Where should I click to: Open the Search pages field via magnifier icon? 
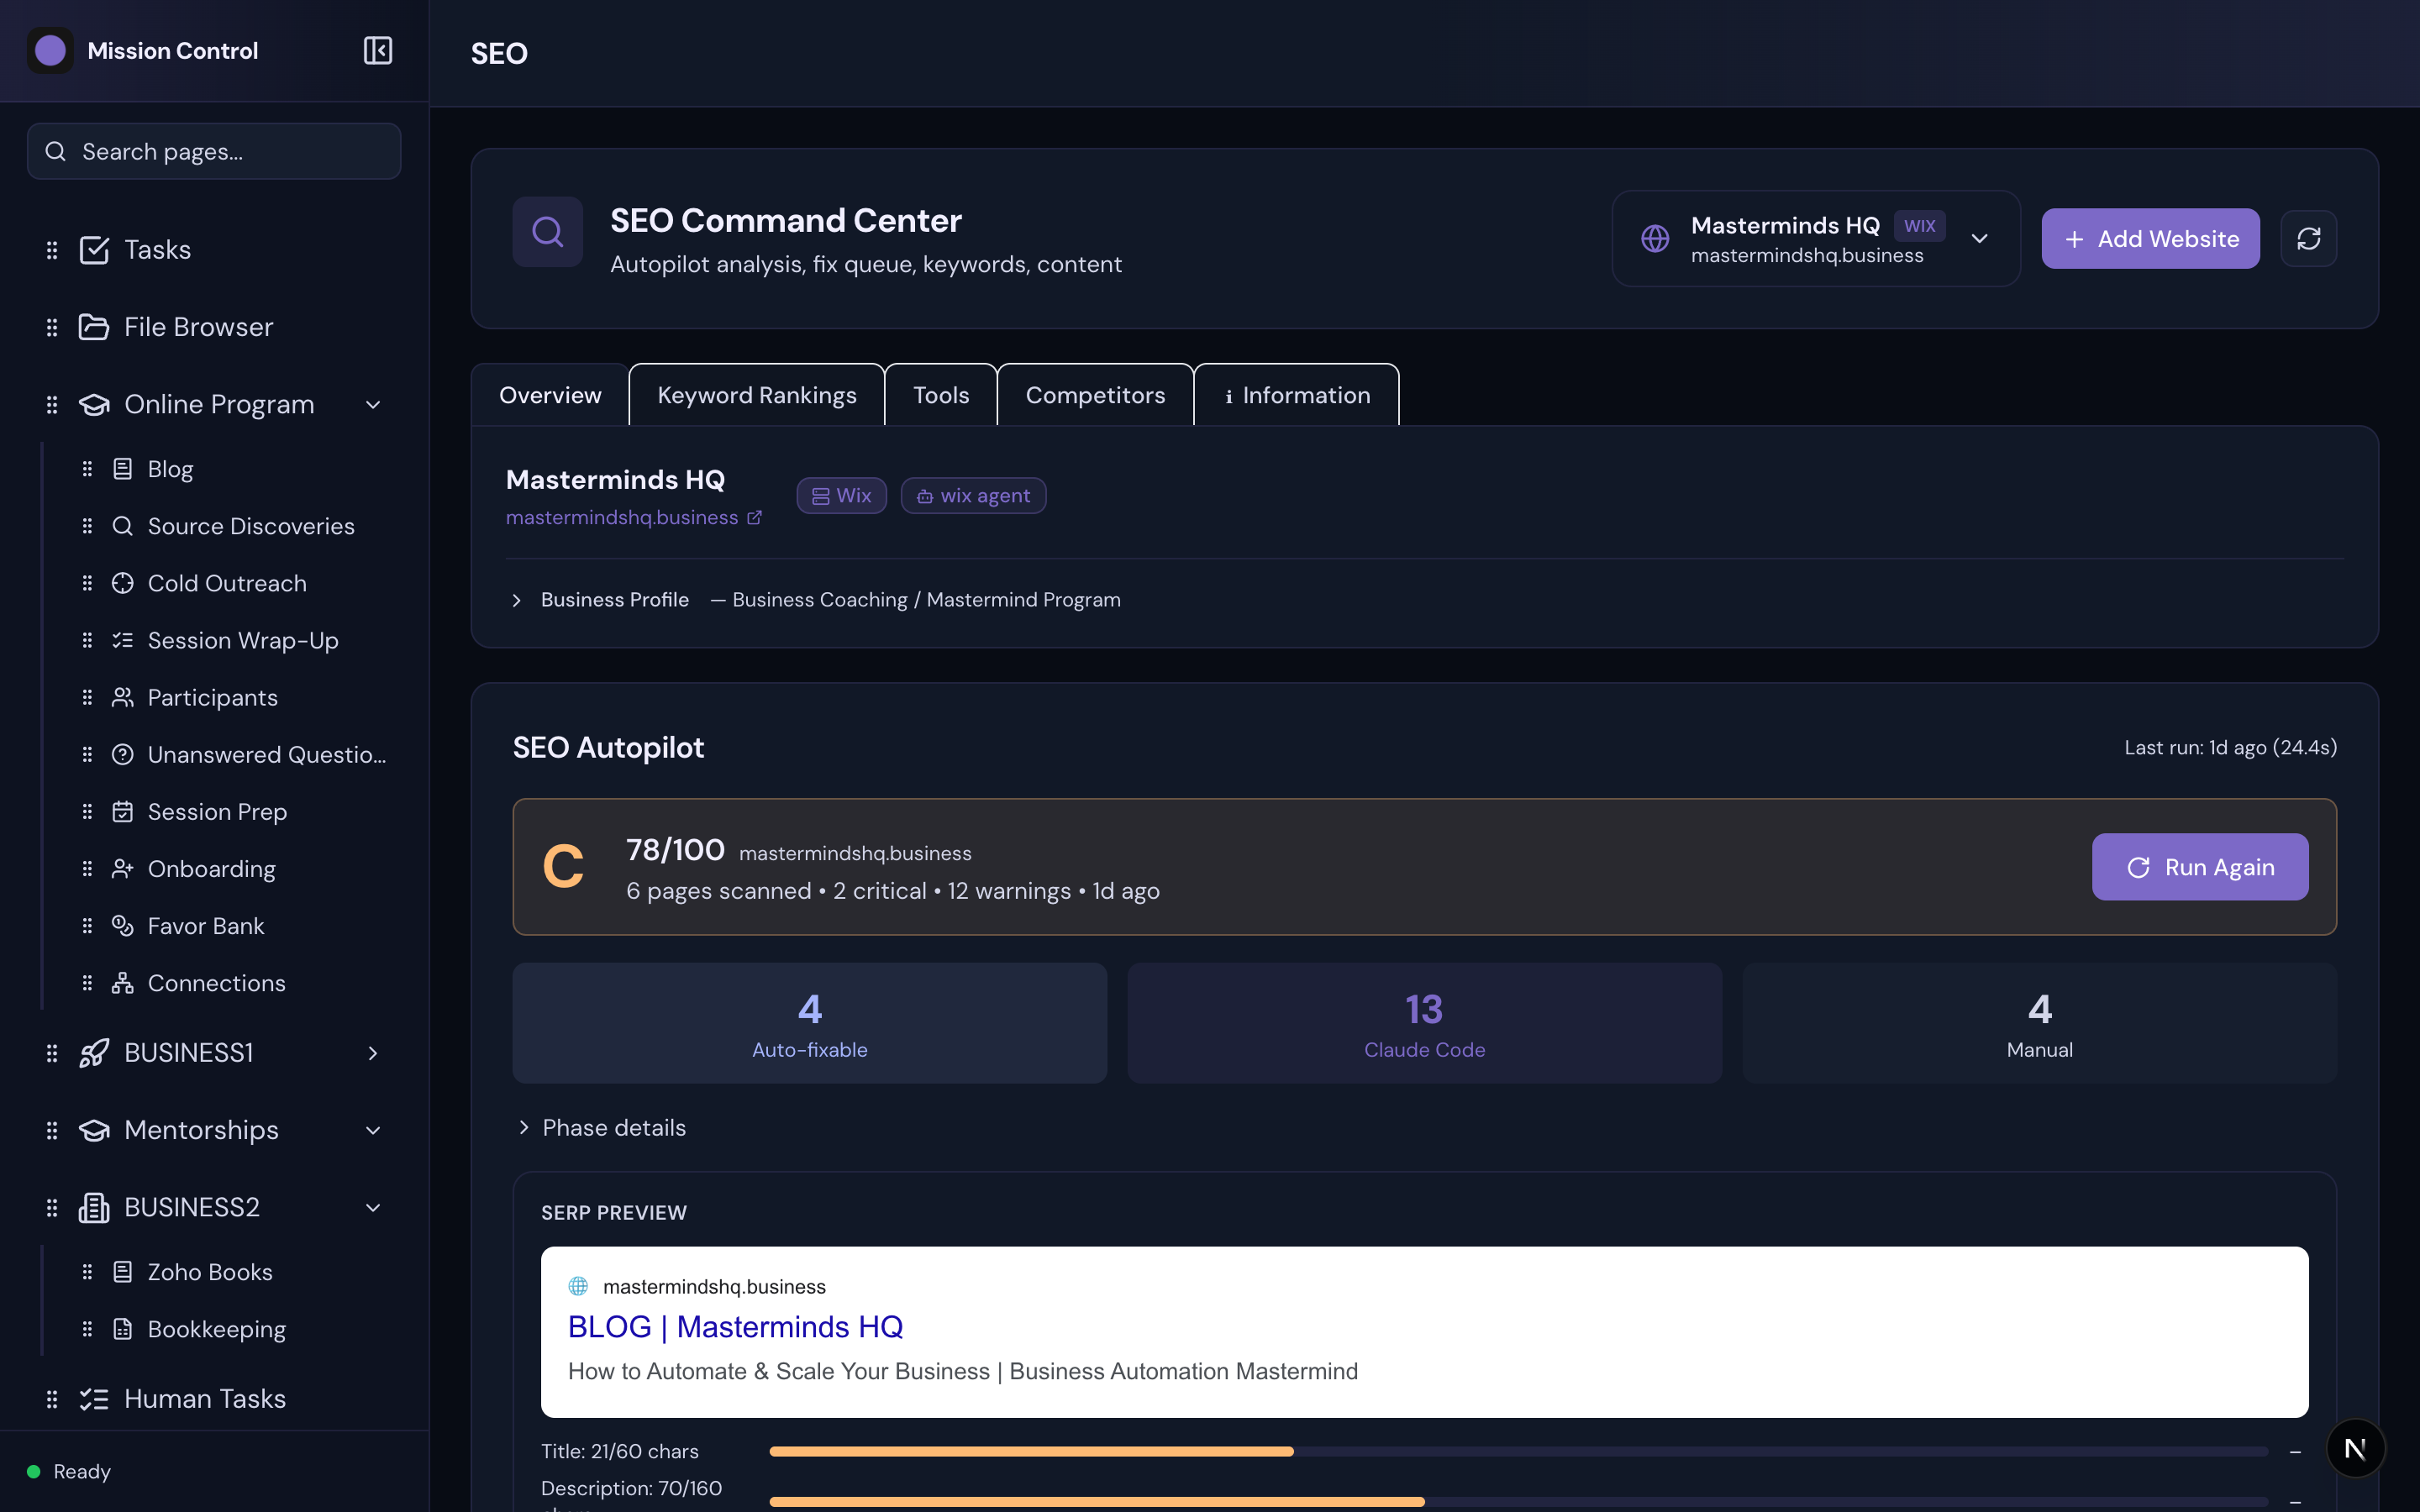click(x=56, y=151)
